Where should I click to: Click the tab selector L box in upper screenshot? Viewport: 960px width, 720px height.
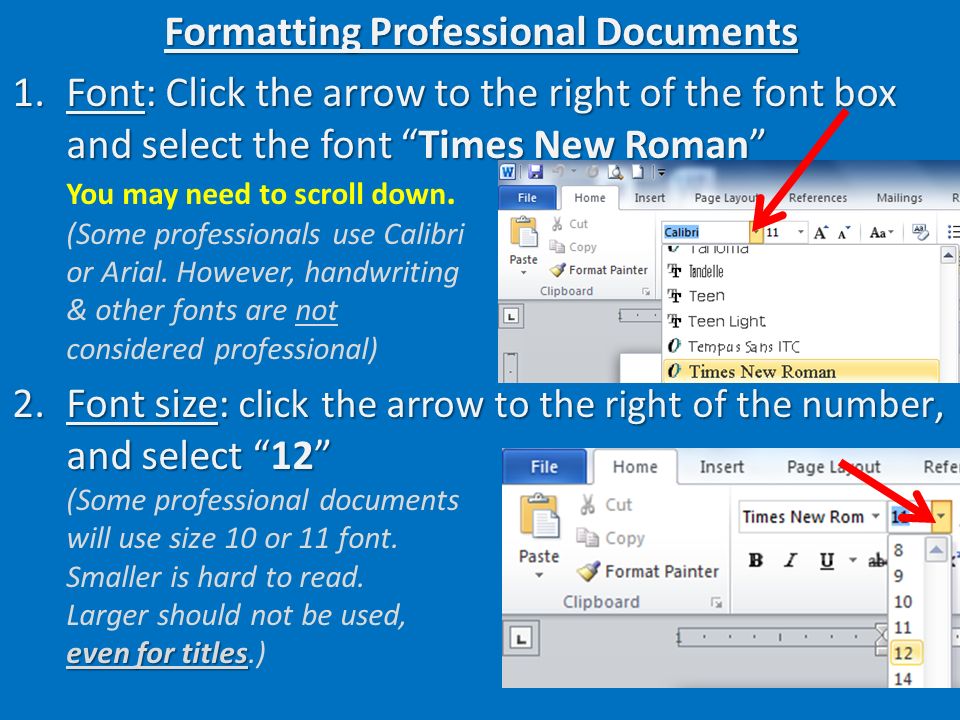click(511, 316)
